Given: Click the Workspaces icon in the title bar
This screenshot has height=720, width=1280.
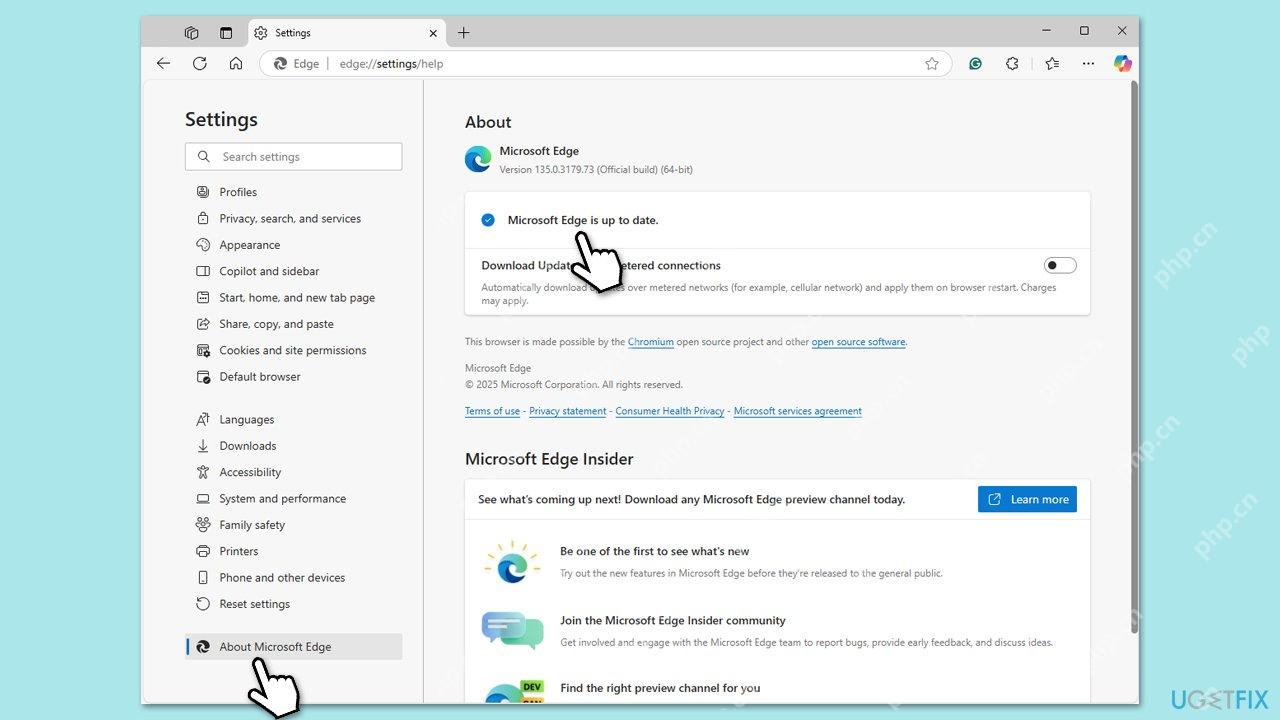Looking at the screenshot, I should pos(191,32).
